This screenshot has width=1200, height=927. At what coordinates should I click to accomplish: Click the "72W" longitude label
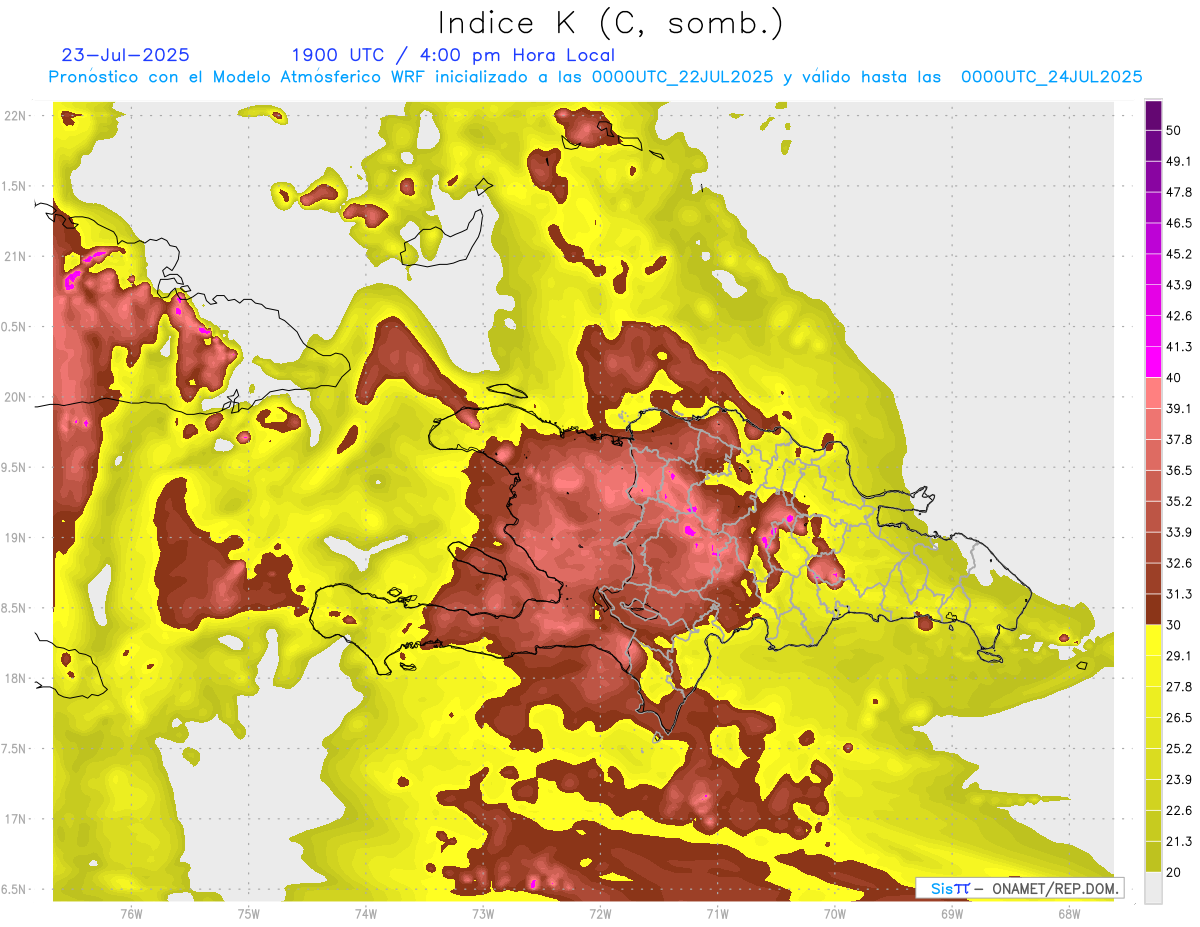click(x=600, y=913)
